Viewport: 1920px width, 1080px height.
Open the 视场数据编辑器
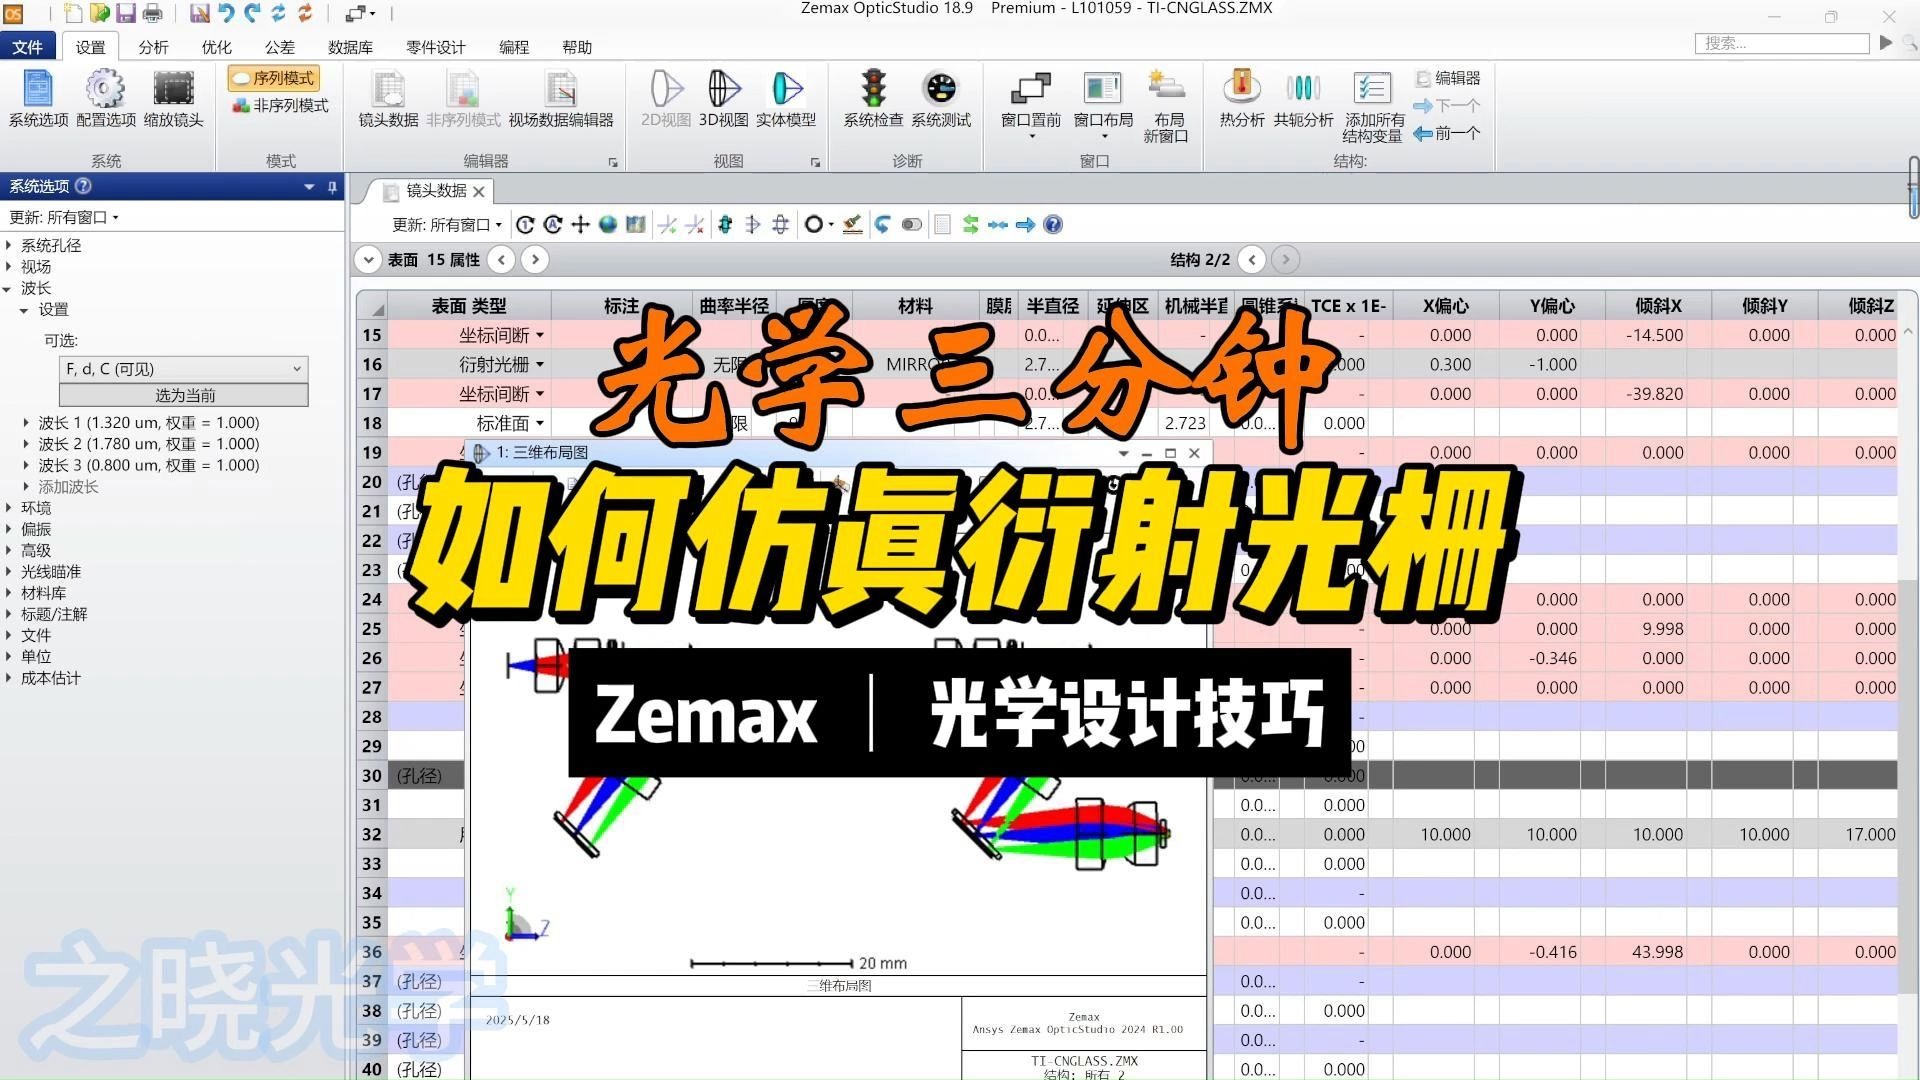click(x=561, y=98)
